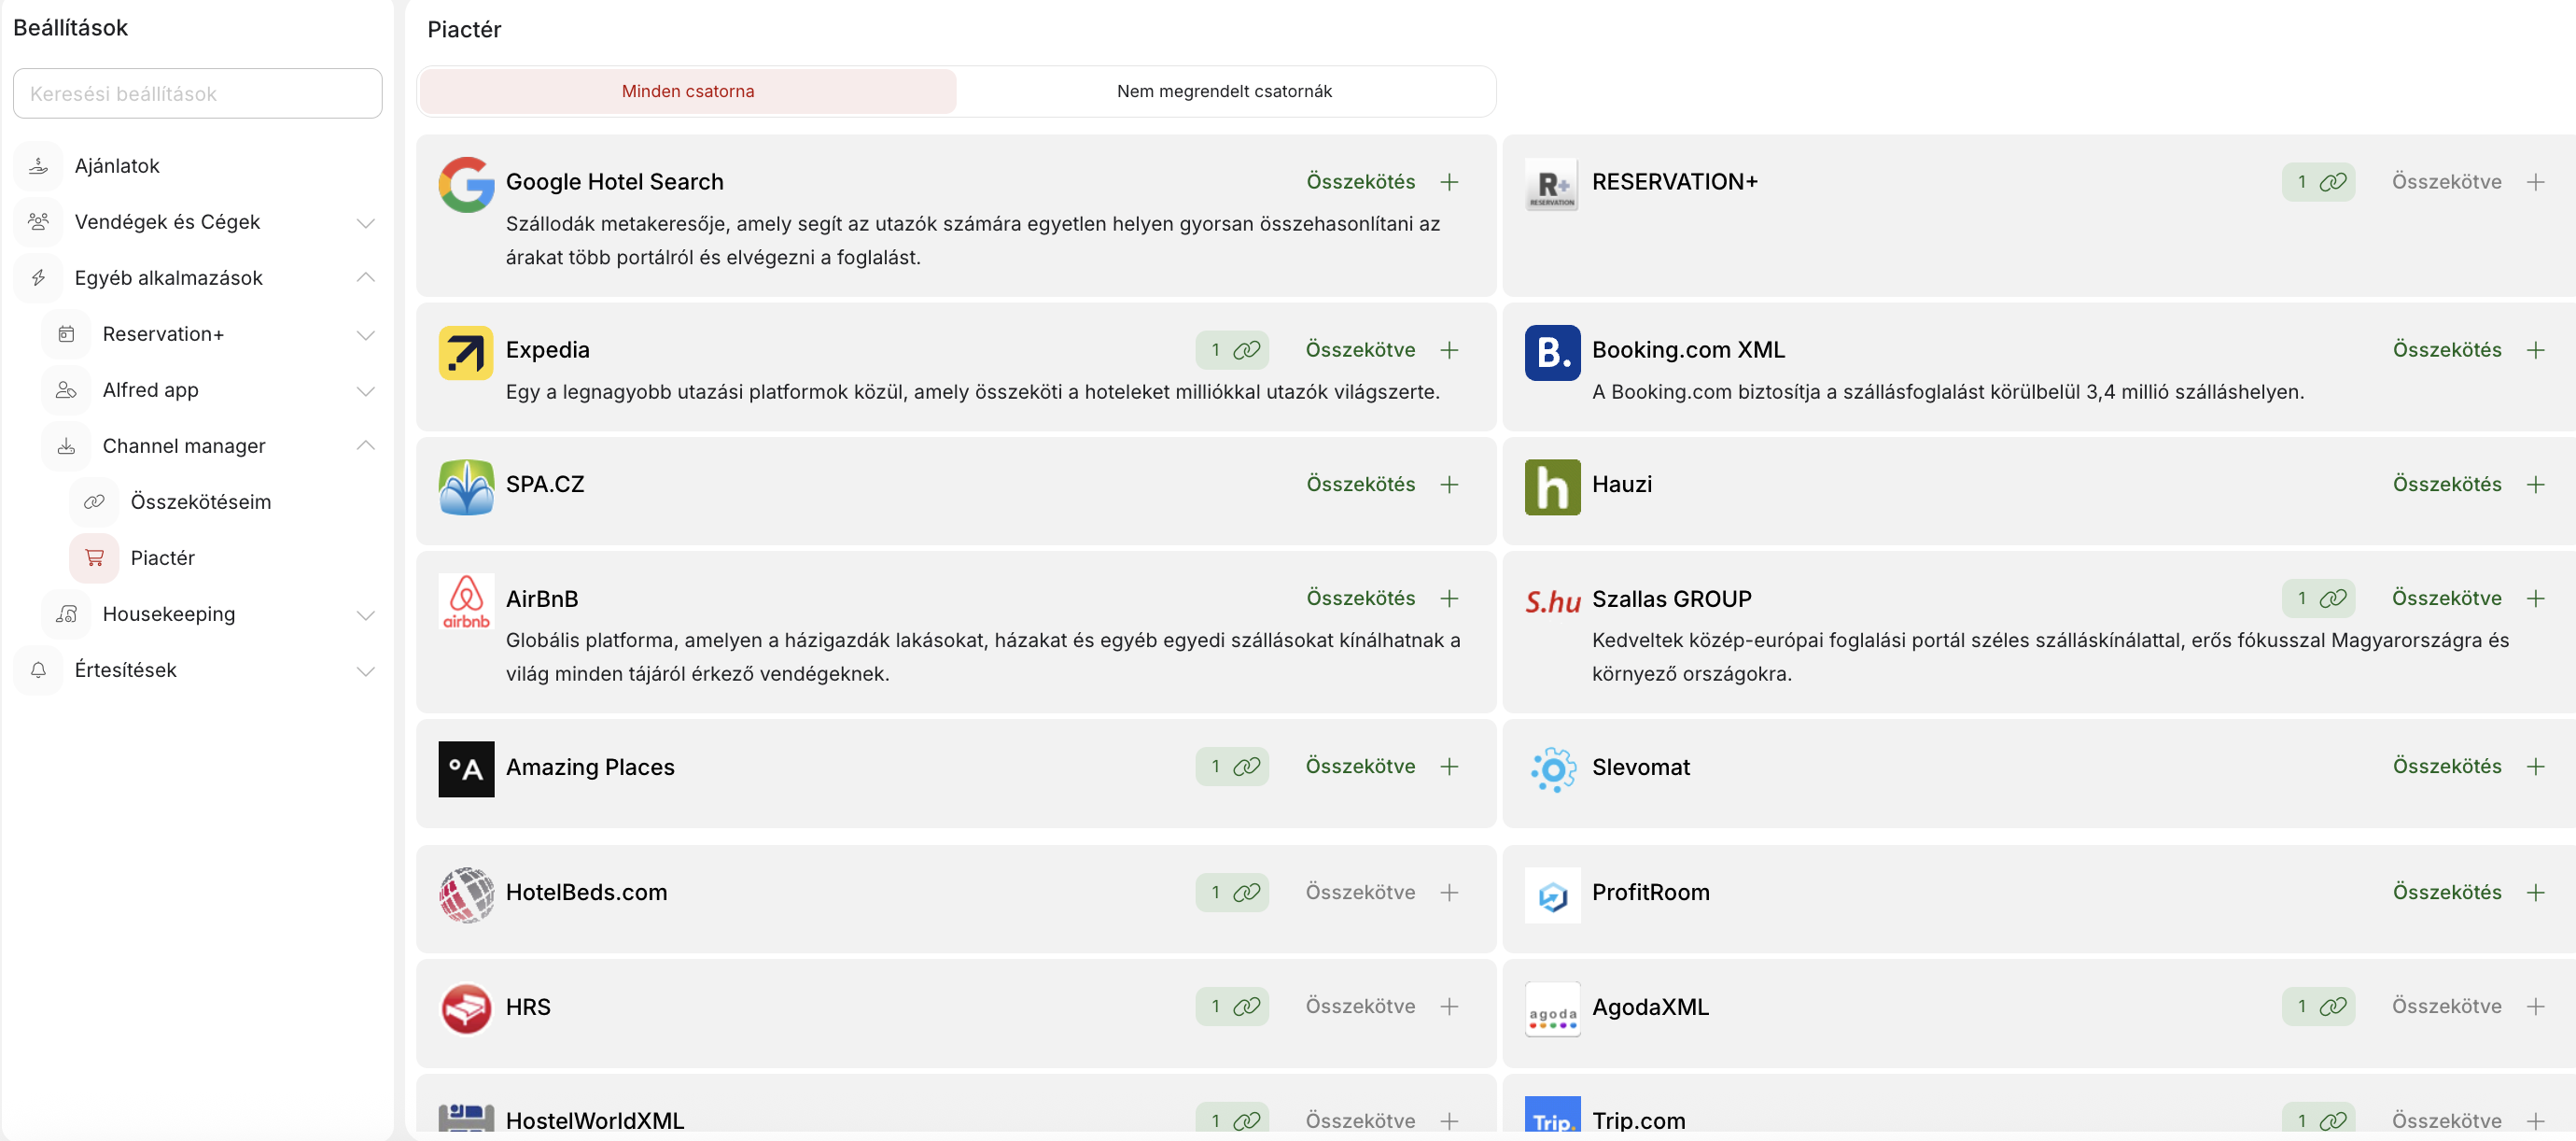Click the Piactér shopping cart sidebar icon
This screenshot has height=1141, width=2576.
click(x=94, y=558)
